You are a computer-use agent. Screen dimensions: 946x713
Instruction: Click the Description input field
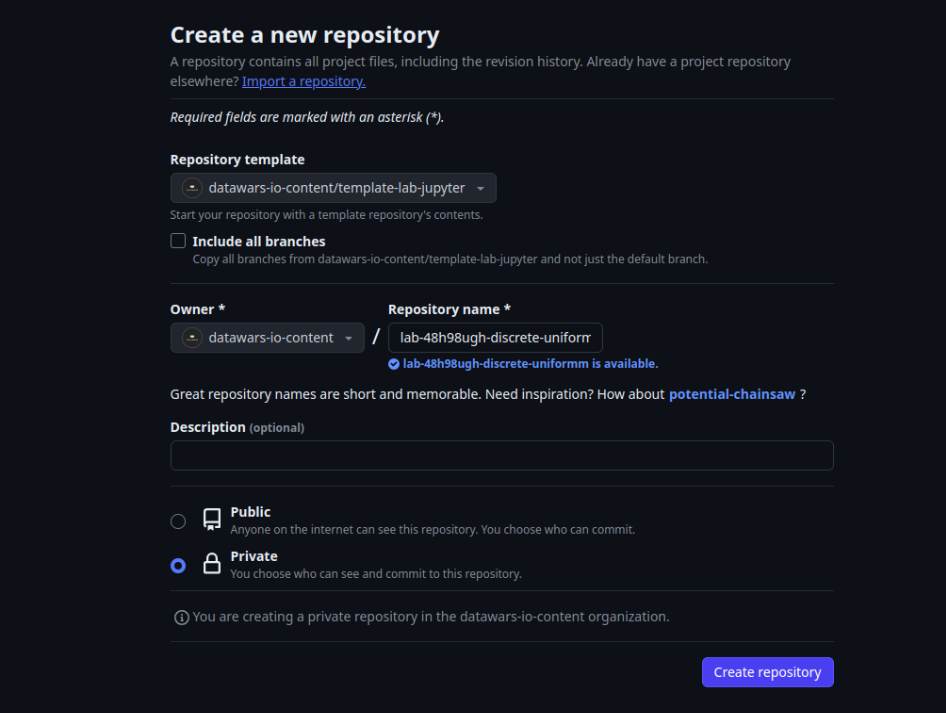tap(502, 455)
